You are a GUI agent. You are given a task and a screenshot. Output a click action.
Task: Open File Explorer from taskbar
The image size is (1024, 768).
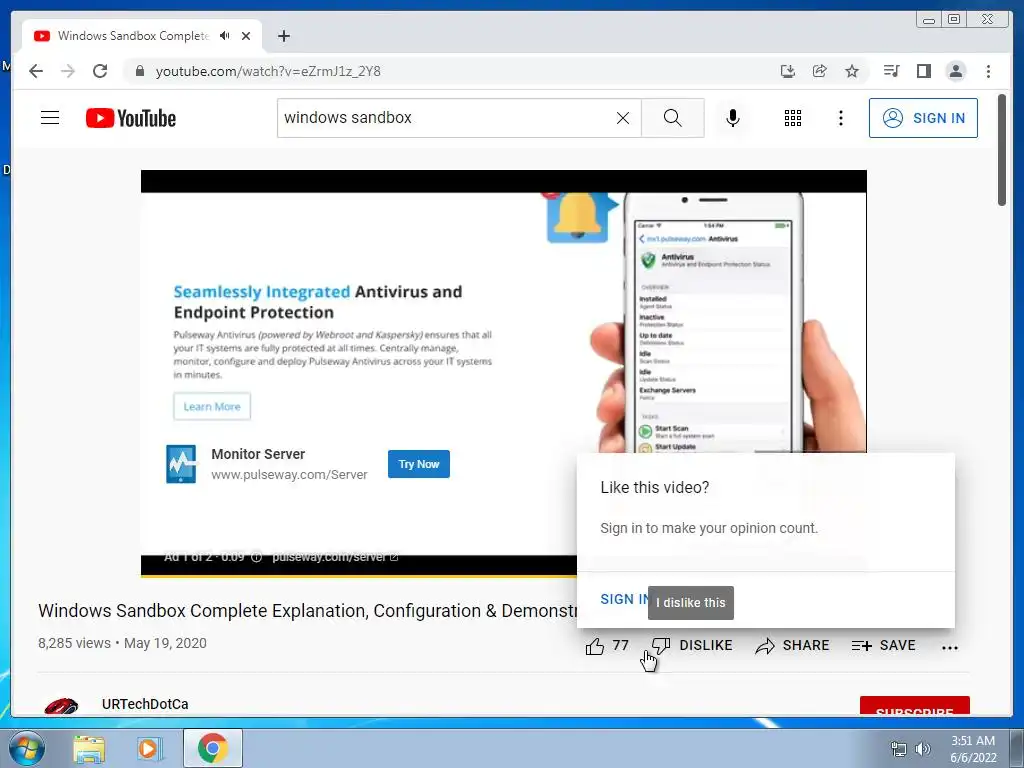[x=89, y=749]
